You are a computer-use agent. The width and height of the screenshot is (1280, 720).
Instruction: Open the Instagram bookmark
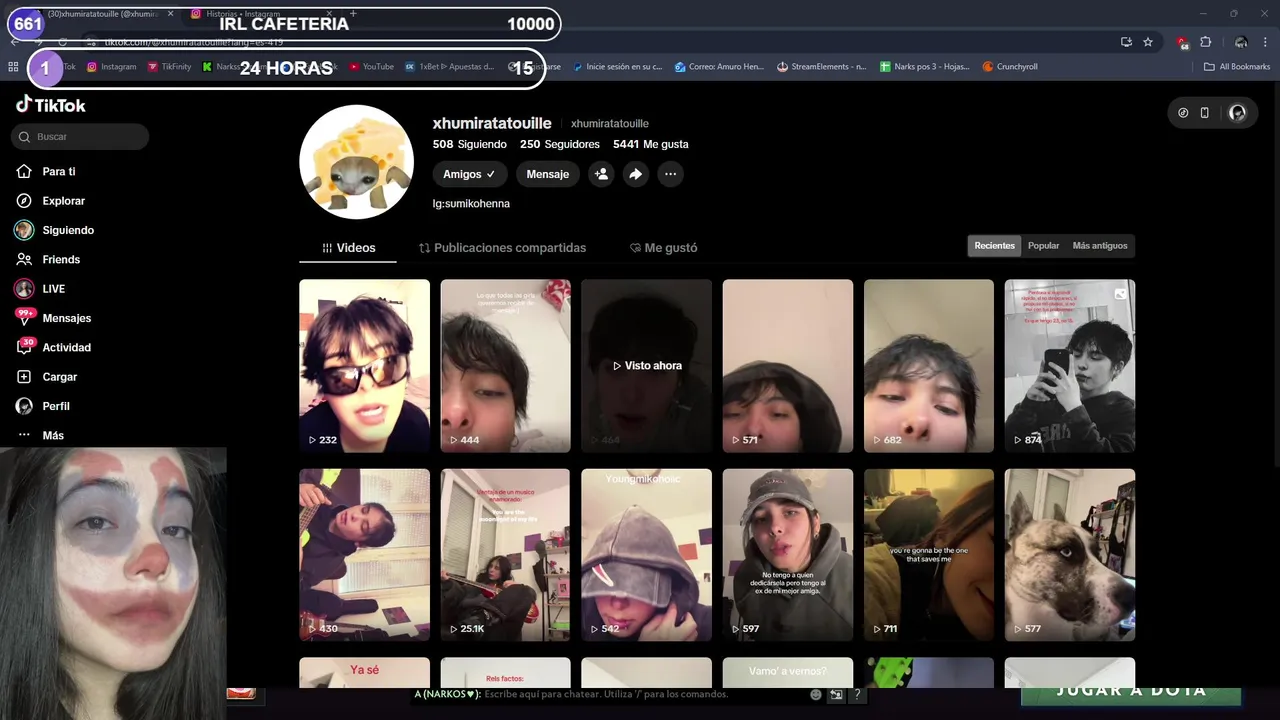[x=112, y=67]
